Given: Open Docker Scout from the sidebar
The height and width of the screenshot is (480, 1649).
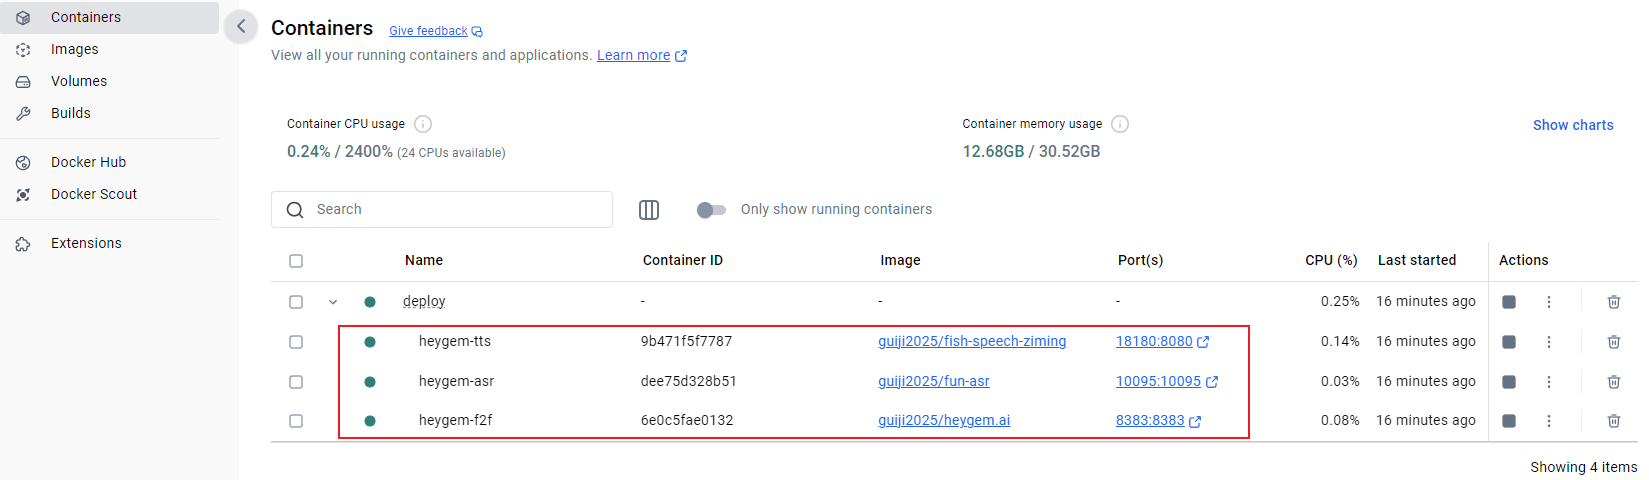Looking at the screenshot, I should [109, 194].
